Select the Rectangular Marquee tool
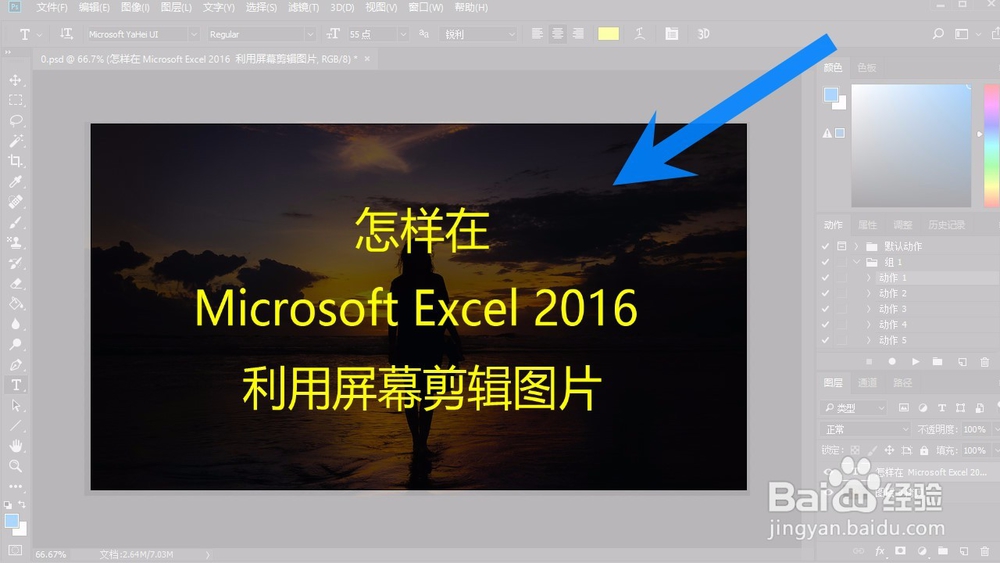The image size is (1000, 563). (15, 100)
